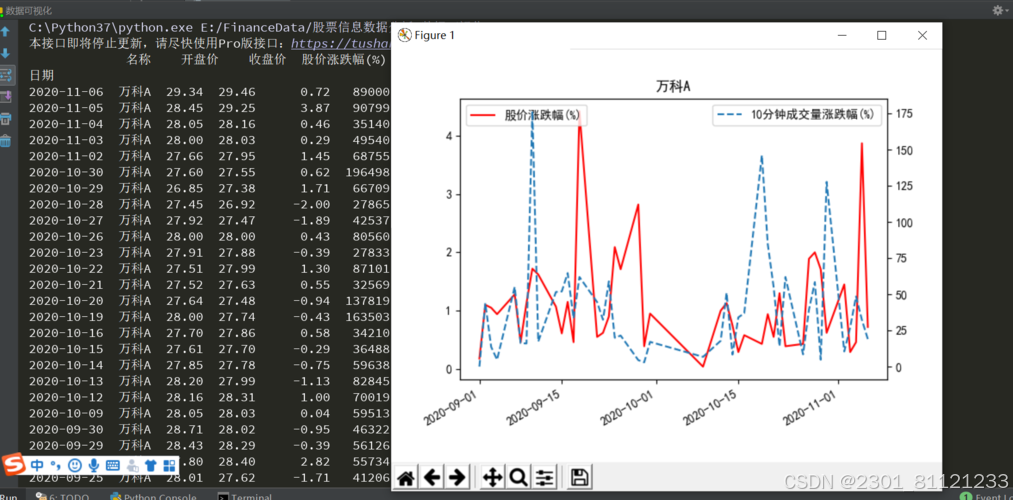Click the 万科A chart title
This screenshot has width=1013, height=500.
point(673,86)
